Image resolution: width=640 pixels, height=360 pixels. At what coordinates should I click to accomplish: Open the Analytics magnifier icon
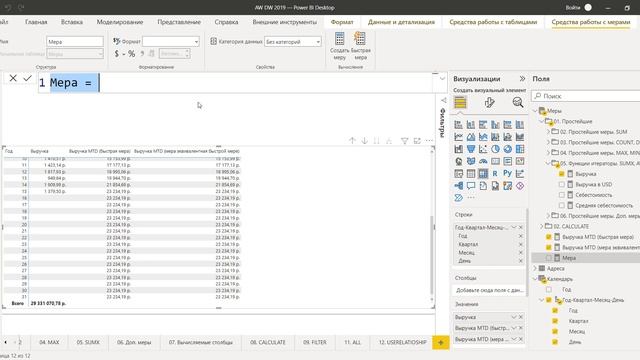(518, 102)
